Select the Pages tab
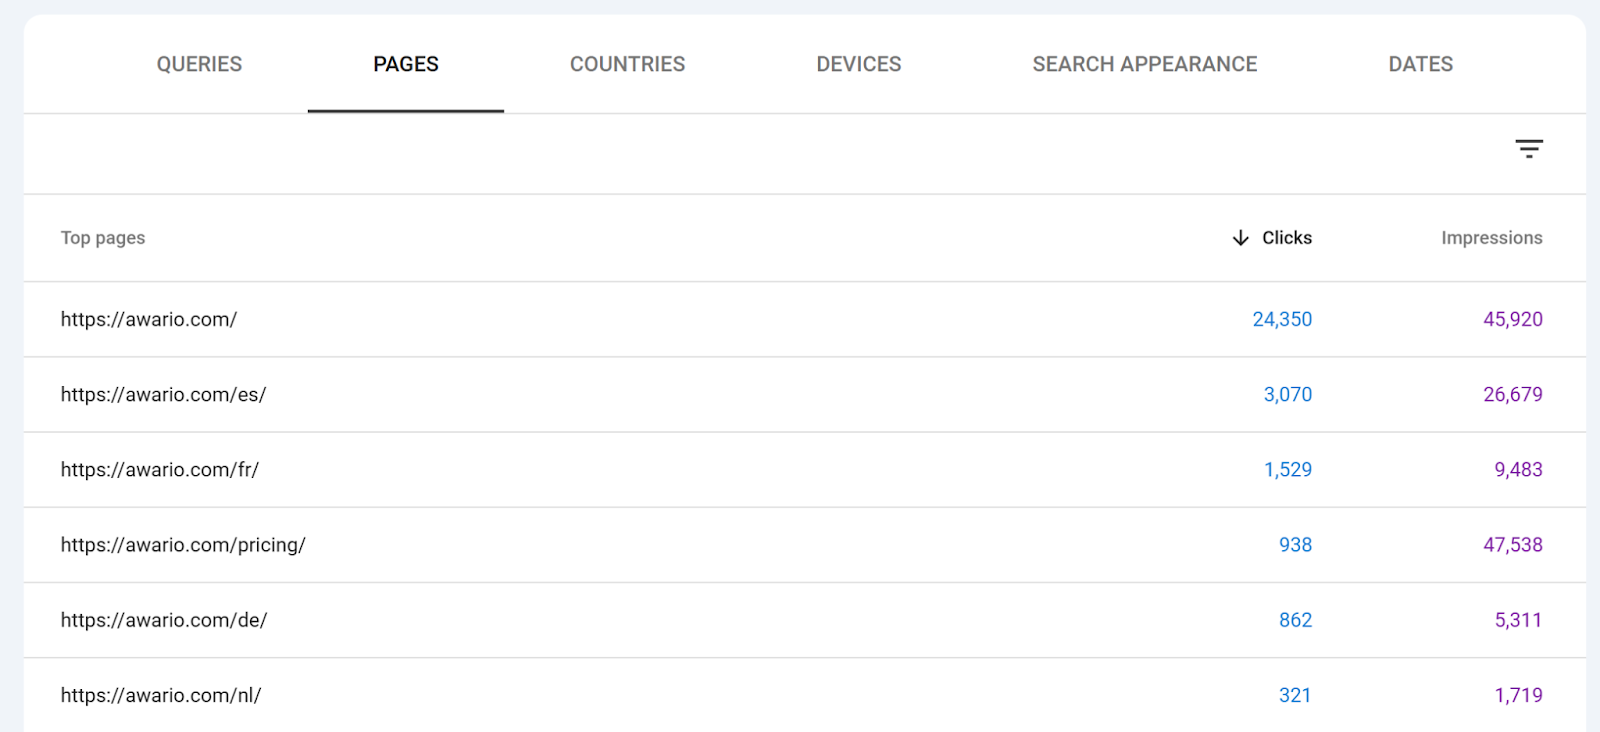 [x=406, y=64]
